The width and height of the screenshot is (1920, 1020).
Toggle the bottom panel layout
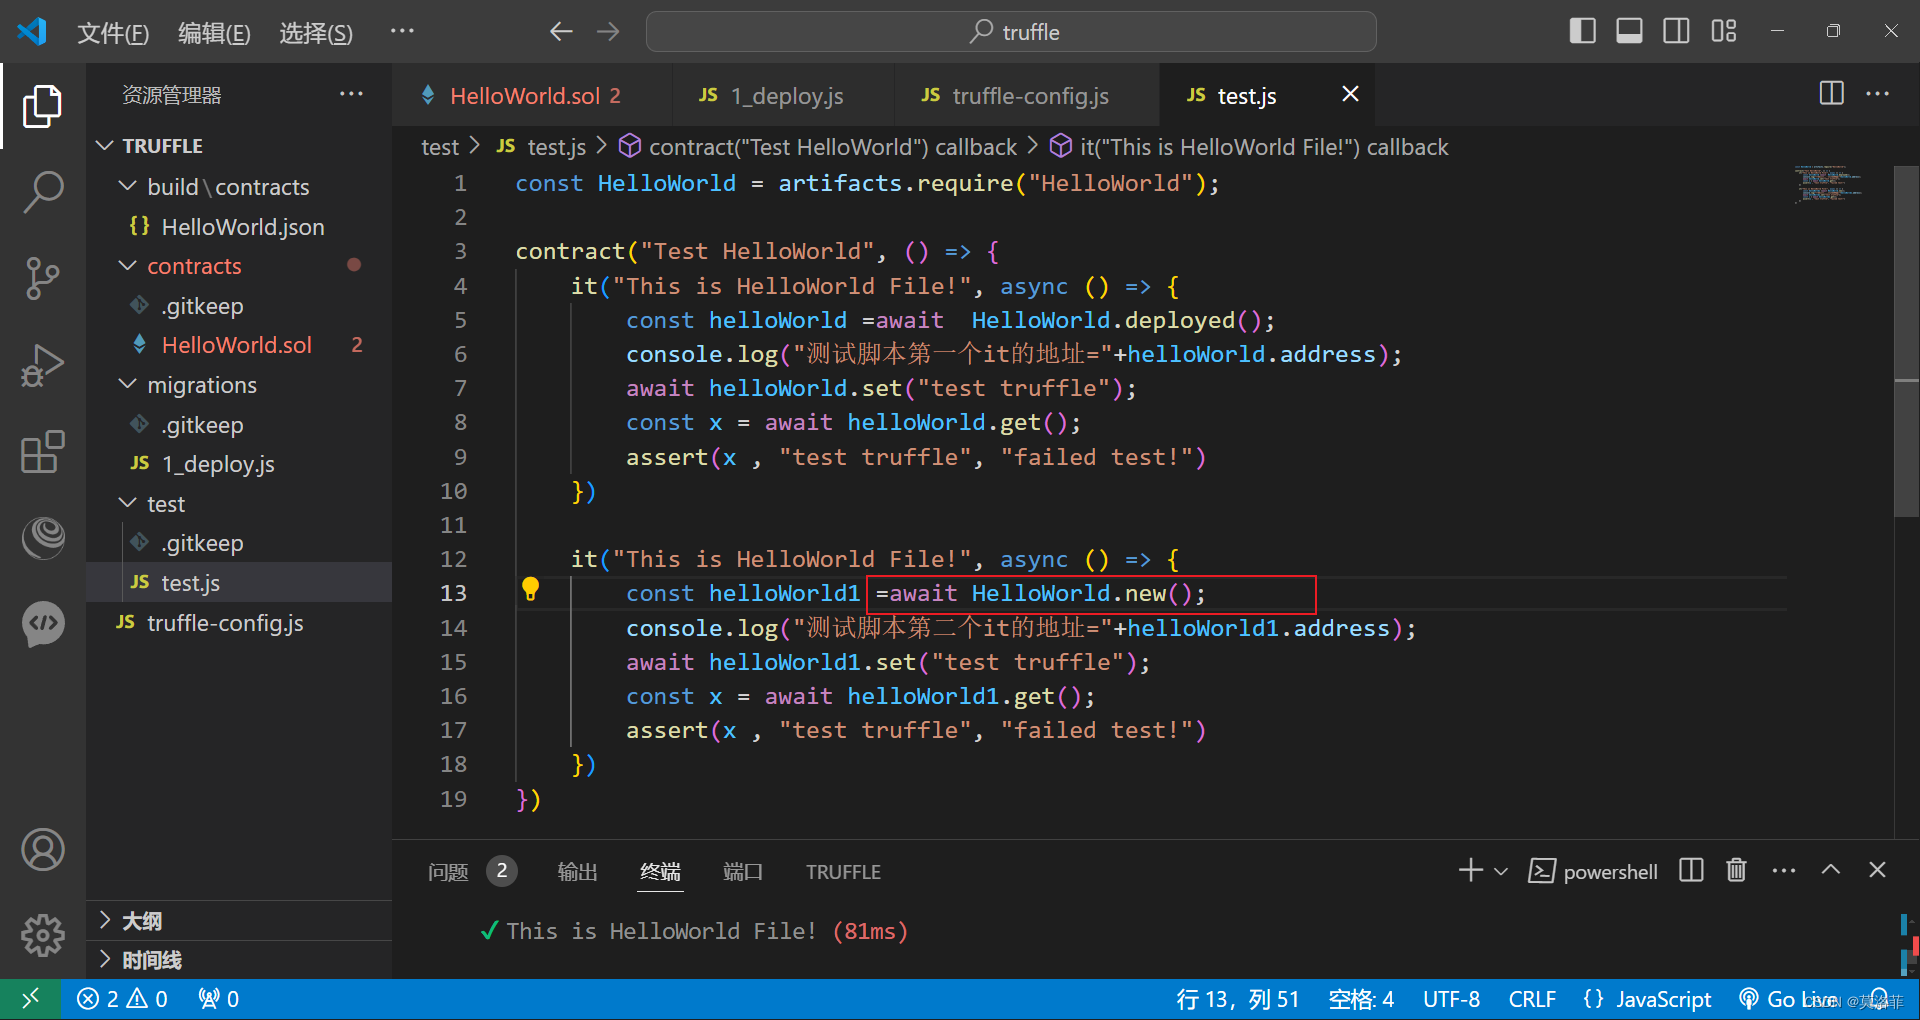[x=1629, y=31]
